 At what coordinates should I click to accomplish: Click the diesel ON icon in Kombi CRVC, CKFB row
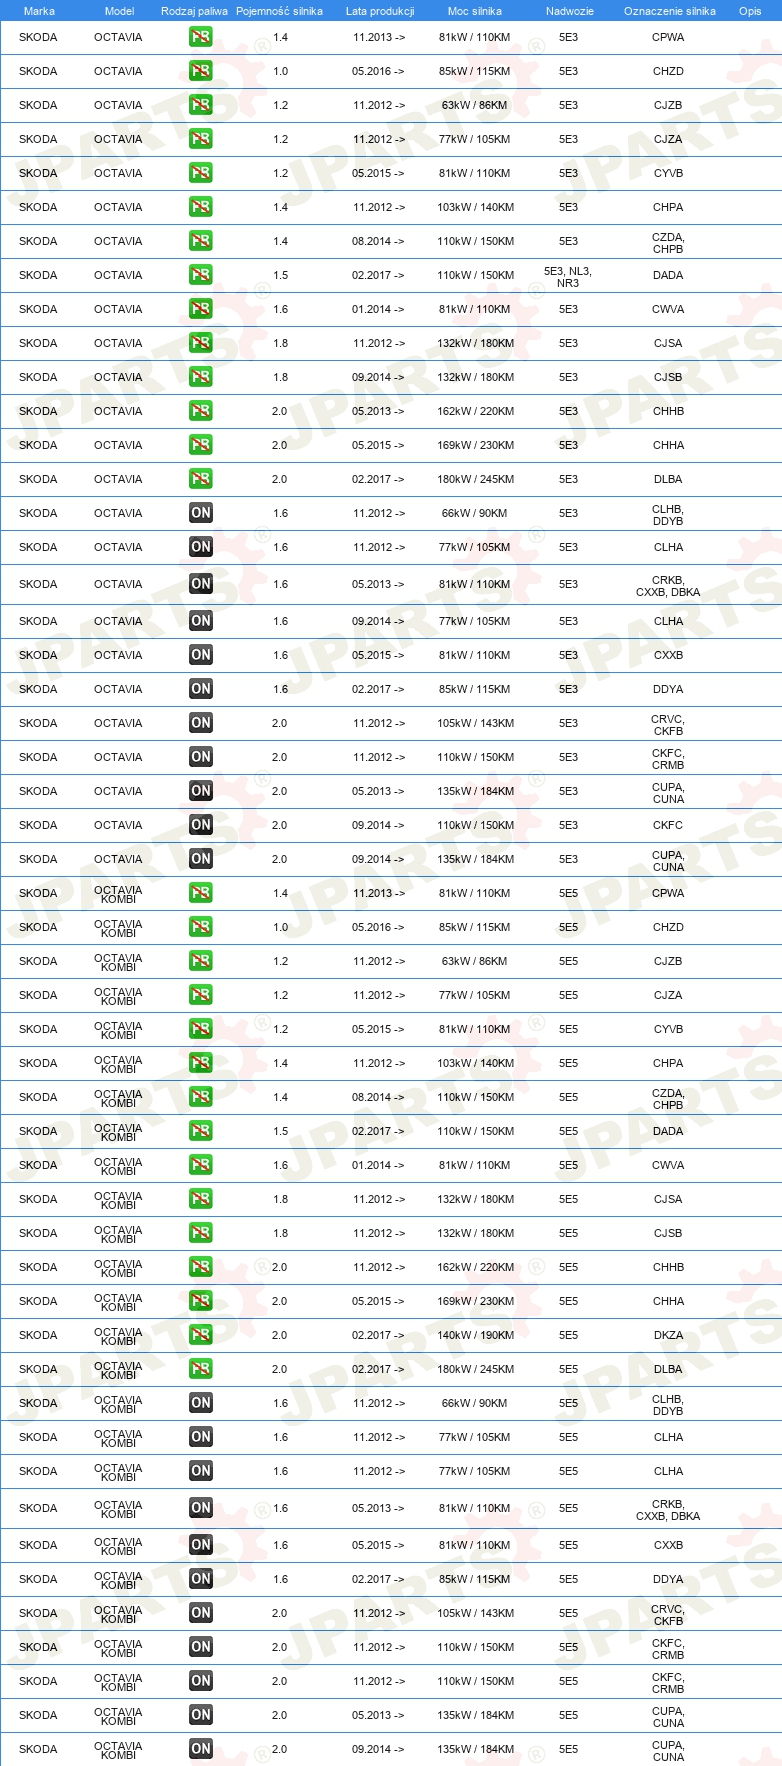[x=201, y=1613]
